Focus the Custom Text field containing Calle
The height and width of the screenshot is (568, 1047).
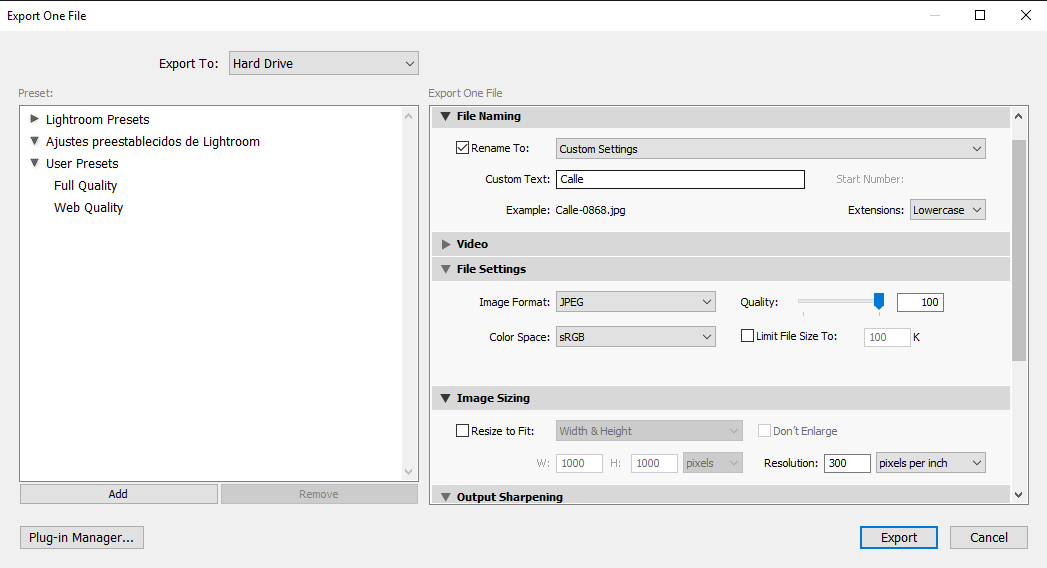[x=680, y=179]
